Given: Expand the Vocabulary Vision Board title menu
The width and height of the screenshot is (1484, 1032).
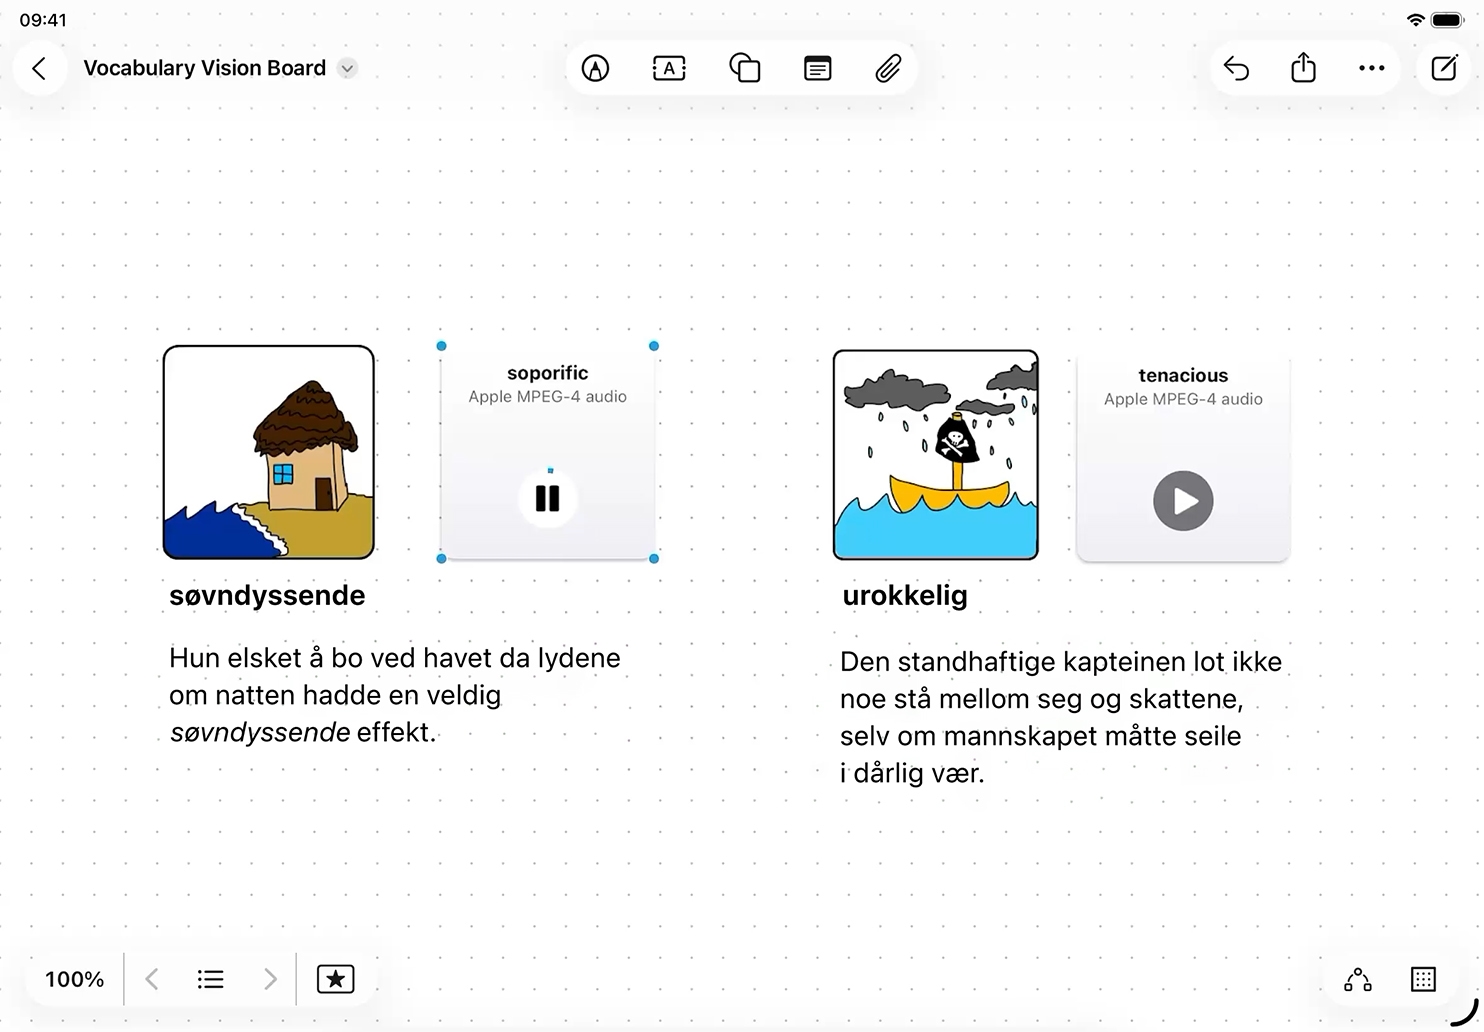Looking at the screenshot, I should [x=347, y=69].
